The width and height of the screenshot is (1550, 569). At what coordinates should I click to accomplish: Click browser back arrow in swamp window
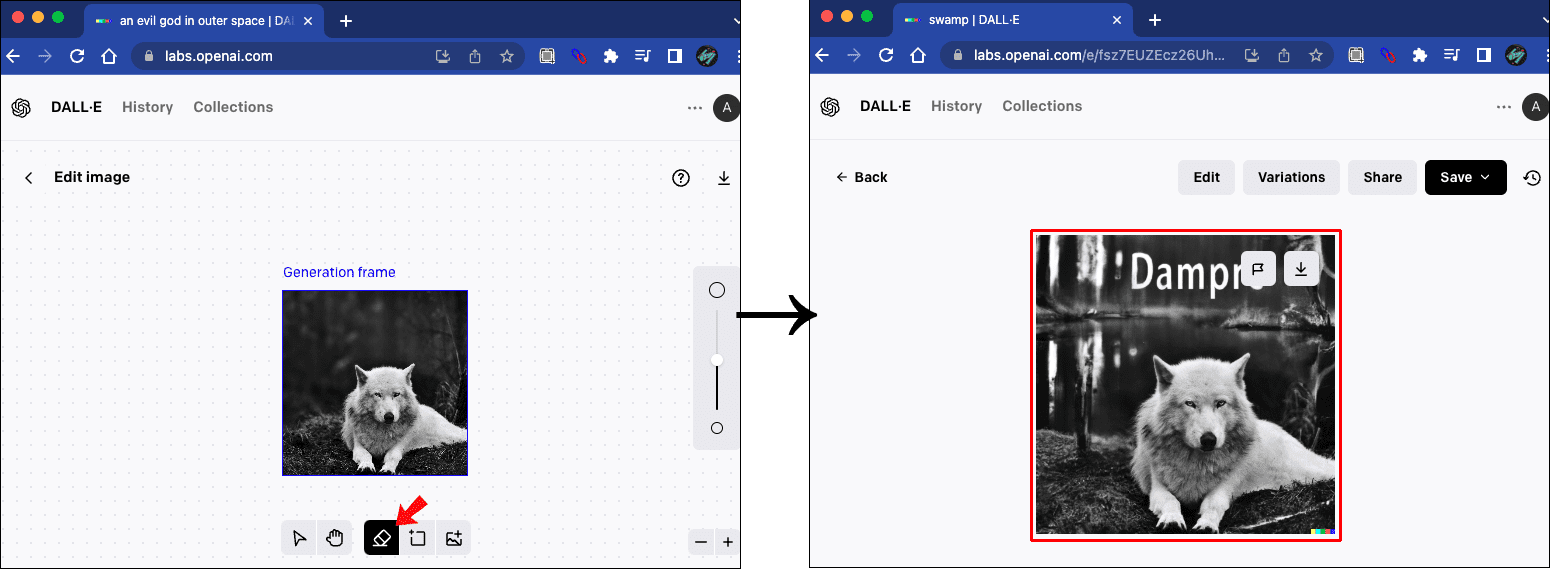point(822,55)
